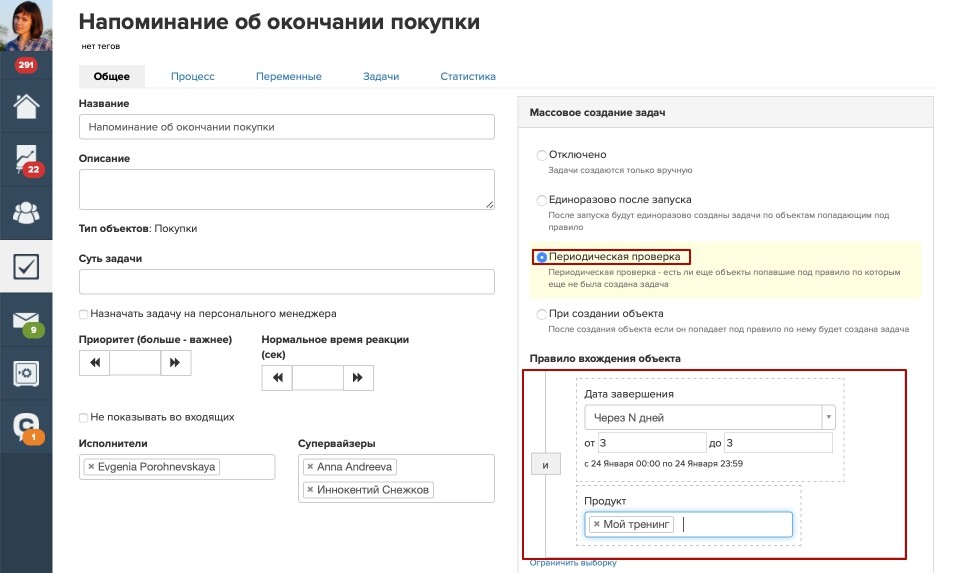This screenshot has height=573, width=973.
Task: Open the Через N дней dropdown
Action: click(x=710, y=418)
